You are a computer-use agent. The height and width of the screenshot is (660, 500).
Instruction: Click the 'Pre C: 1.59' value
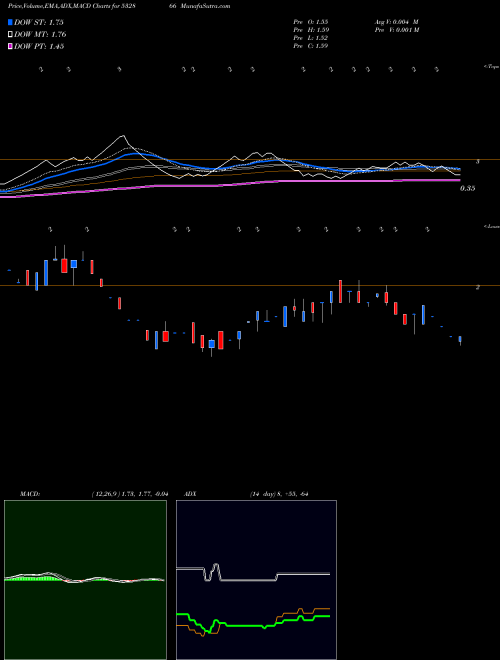click(x=311, y=46)
